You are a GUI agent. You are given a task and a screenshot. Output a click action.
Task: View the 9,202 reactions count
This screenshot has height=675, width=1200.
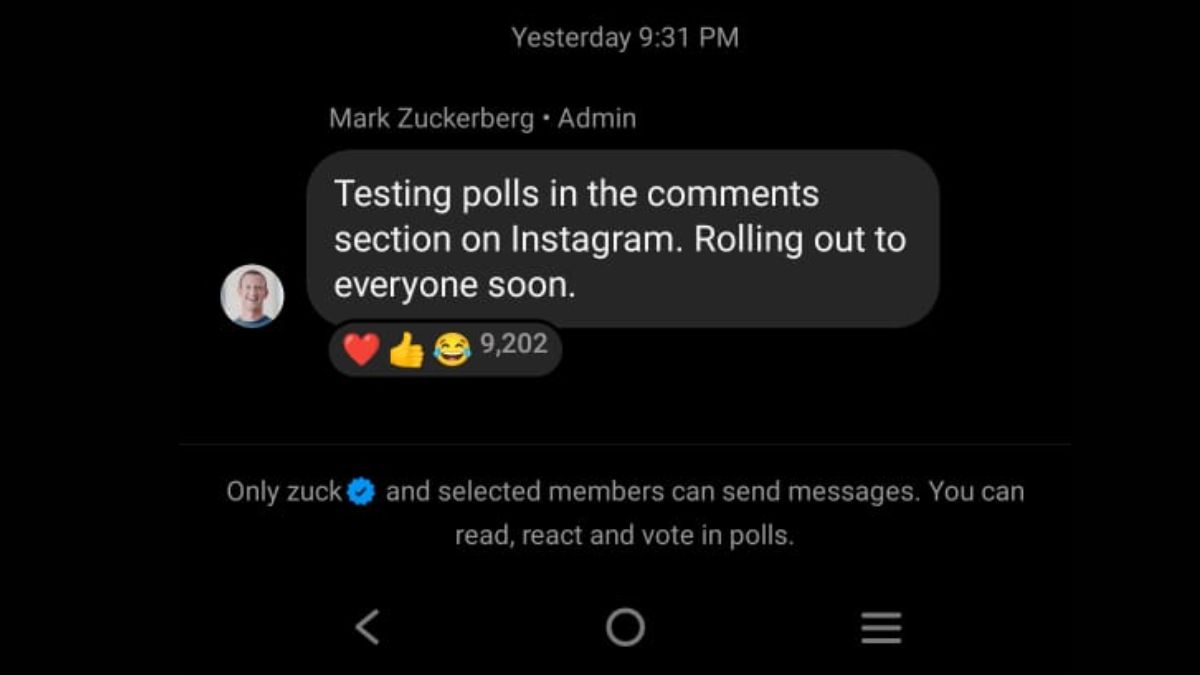pos(514,345)
